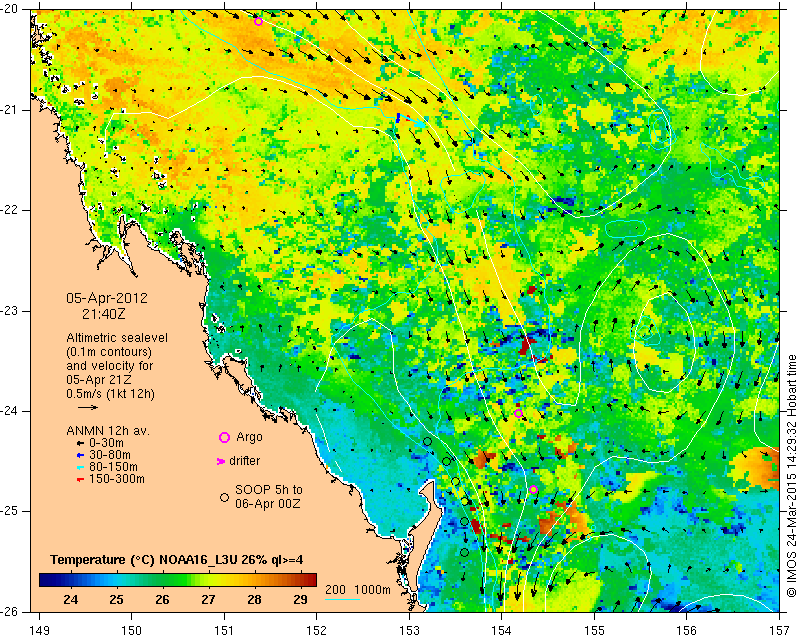800x640 pixels.
Task: Click the '152' longitude axis label
Action: point(316,631)
